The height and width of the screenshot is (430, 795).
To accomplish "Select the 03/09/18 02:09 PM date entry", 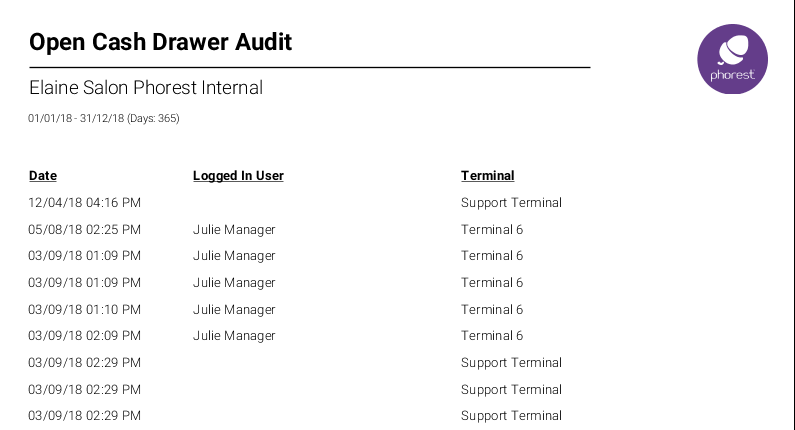I will (x=85, y=336).
